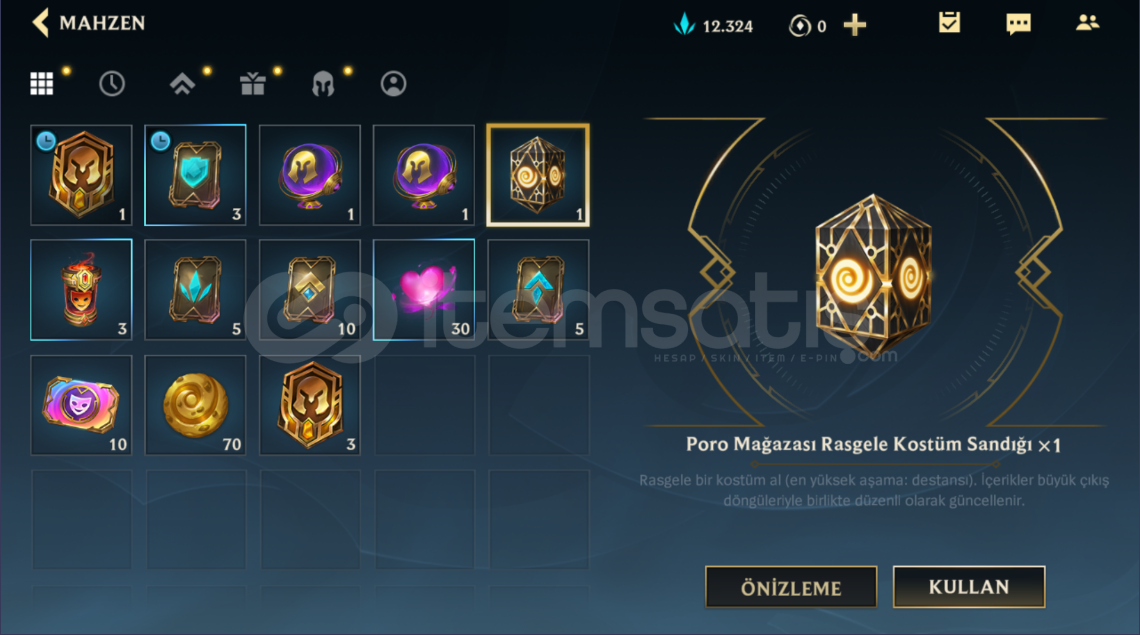Select the first purple helmet orb item
The width and height of the screenshot is (1140, 635).
[310, 175]
